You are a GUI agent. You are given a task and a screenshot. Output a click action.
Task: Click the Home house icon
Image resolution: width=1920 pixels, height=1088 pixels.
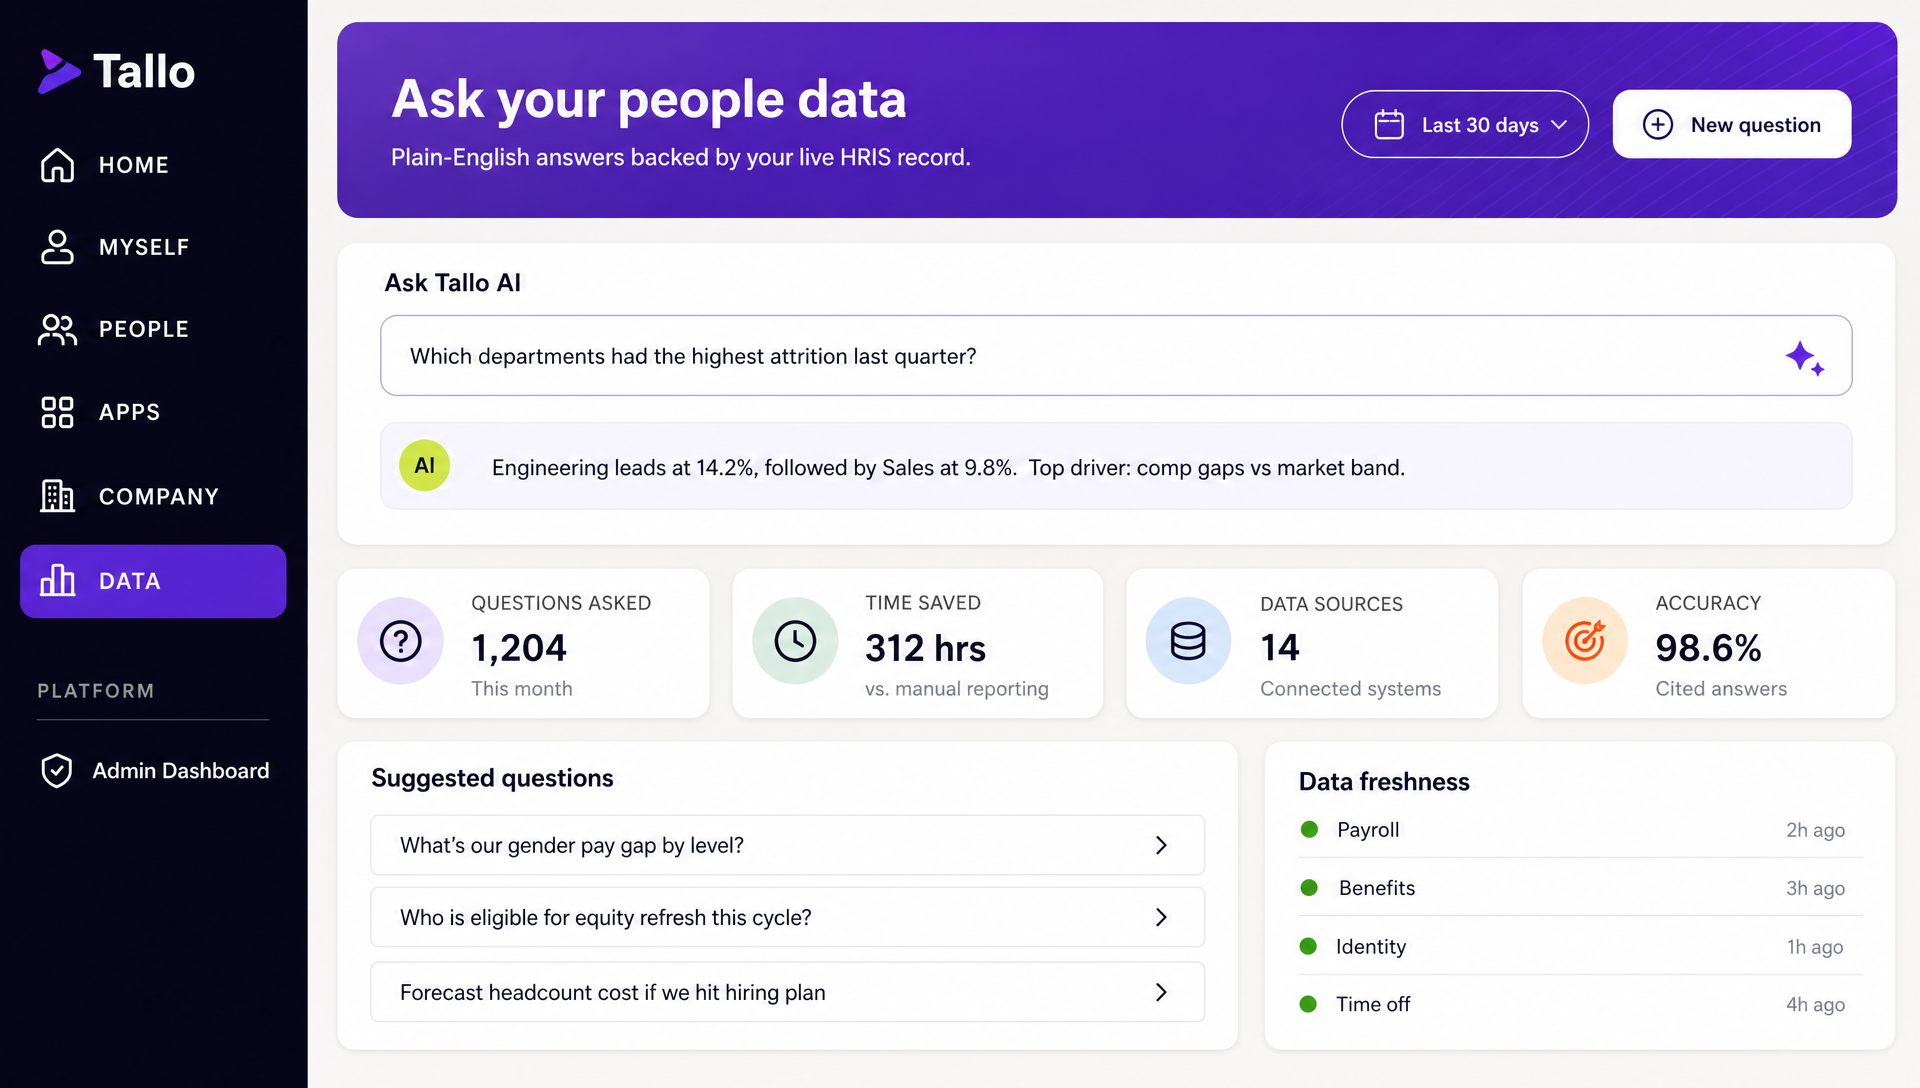pos(57,165)
